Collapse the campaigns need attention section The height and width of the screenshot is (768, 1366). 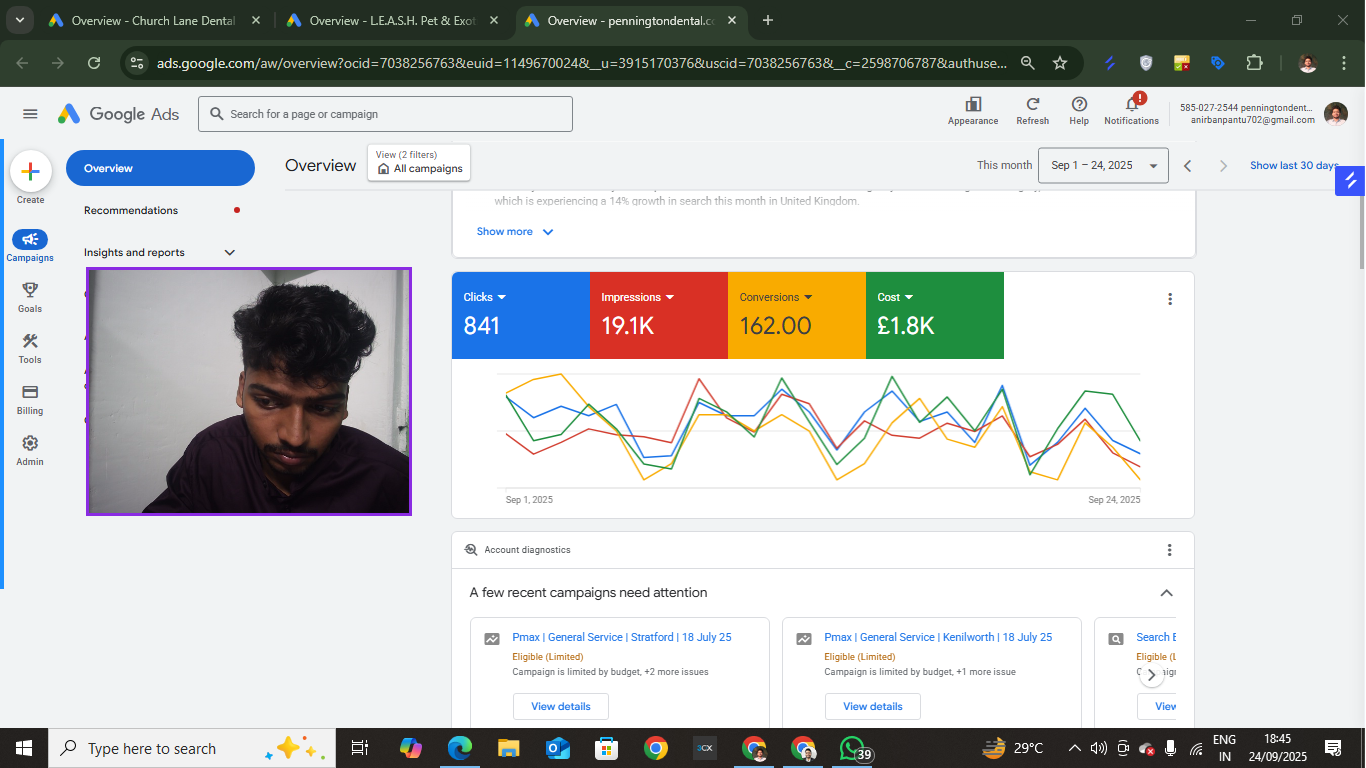click(x=1166, y=593)
